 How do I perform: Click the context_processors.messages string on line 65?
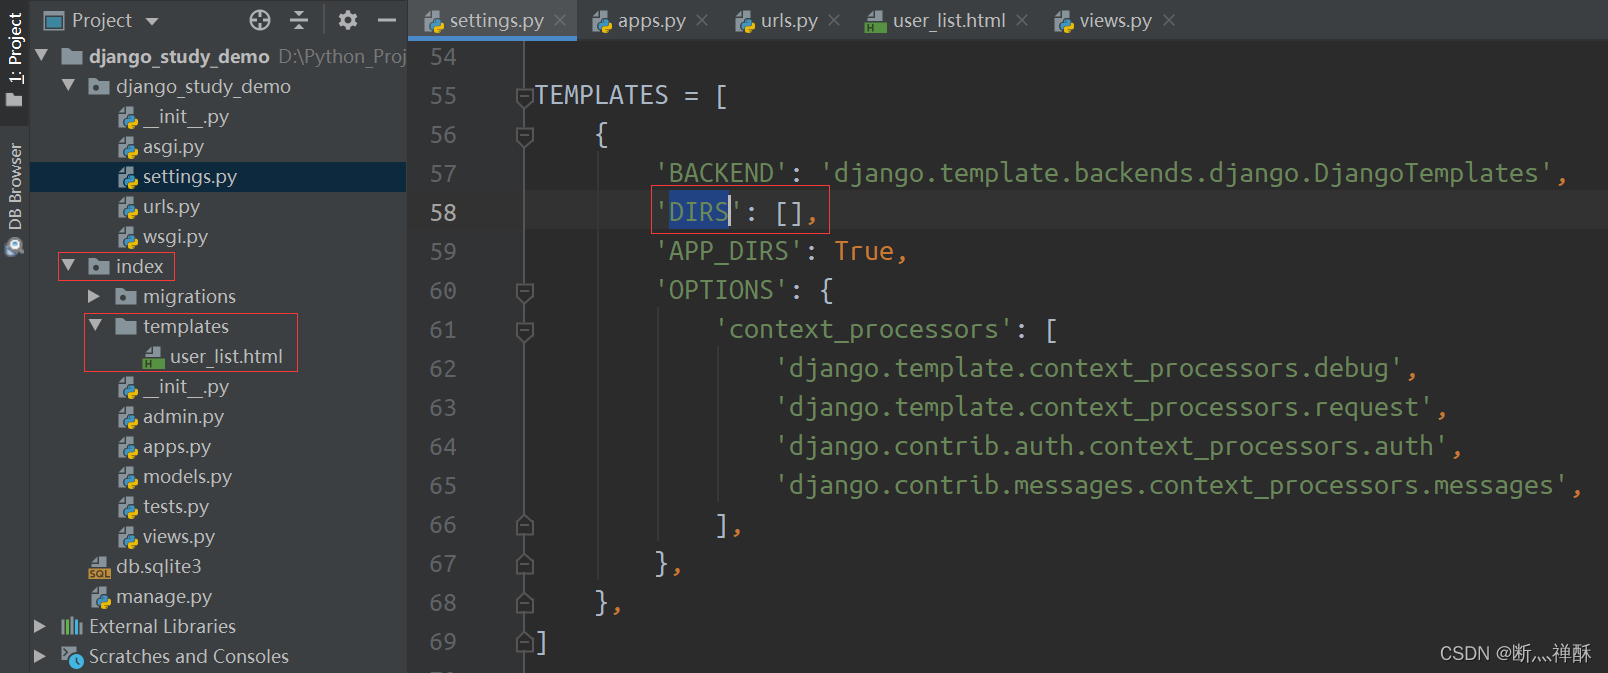(1171, 485)
